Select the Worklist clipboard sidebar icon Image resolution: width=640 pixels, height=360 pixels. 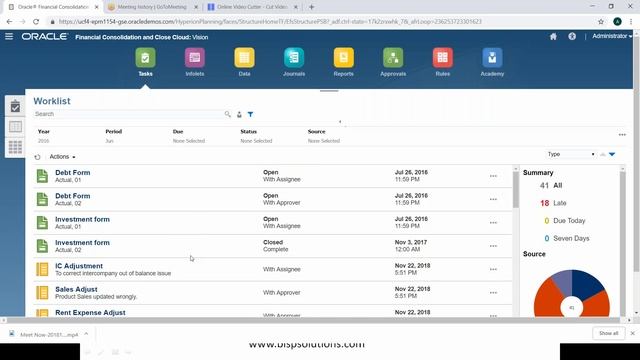click(x=15, y=107)
